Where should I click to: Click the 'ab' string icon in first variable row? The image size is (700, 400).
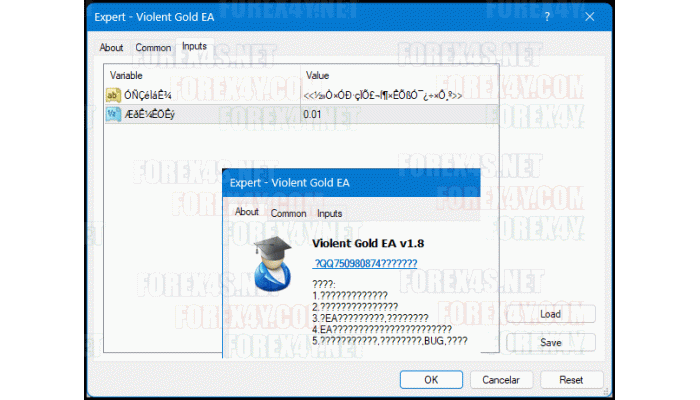[113, 96]
